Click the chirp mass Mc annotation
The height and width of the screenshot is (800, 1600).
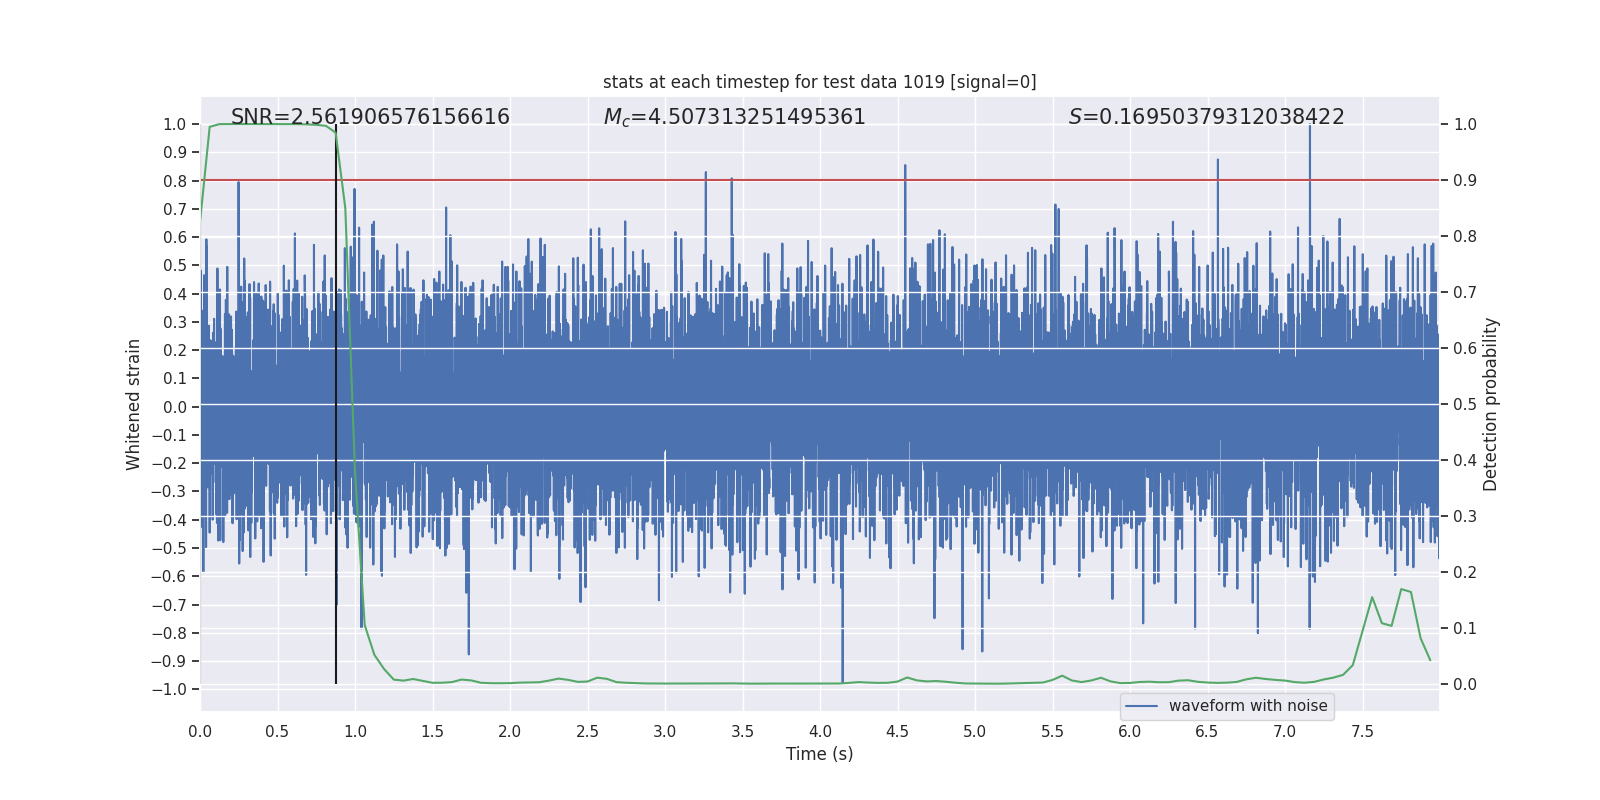[734, 117]
